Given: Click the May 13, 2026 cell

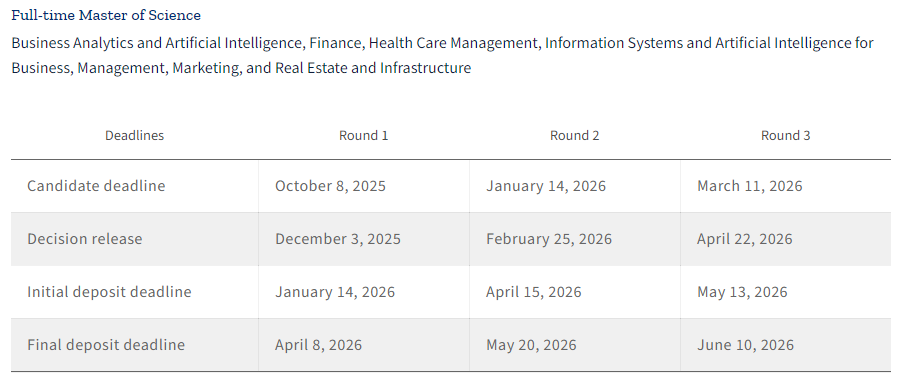Looking at the screenshot, I should [x=742, y=292].
